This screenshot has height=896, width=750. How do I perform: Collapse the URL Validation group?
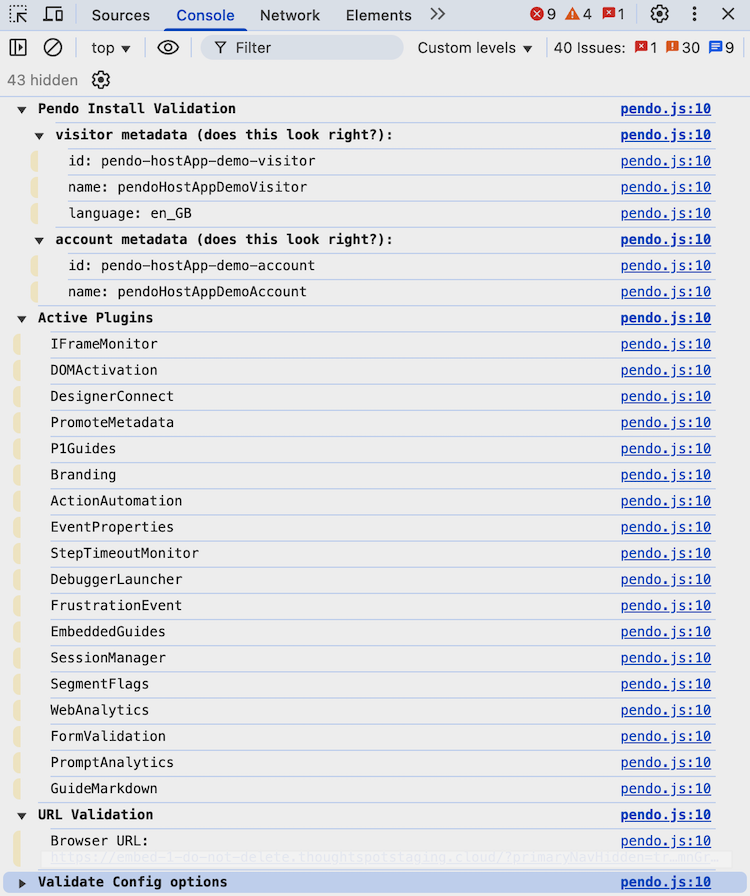22,816
